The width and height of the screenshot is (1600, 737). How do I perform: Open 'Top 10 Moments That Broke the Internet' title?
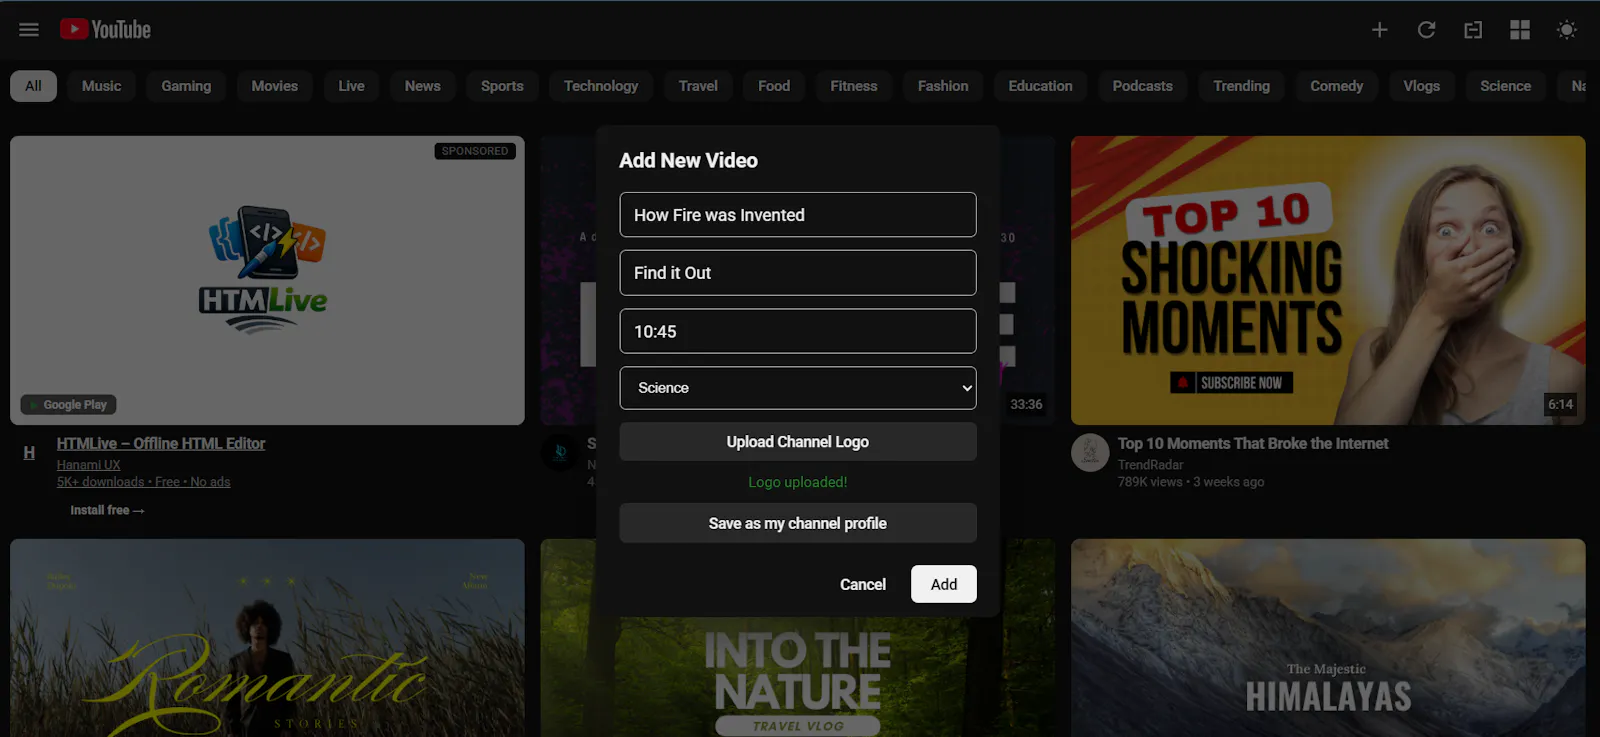(1253, 443)
